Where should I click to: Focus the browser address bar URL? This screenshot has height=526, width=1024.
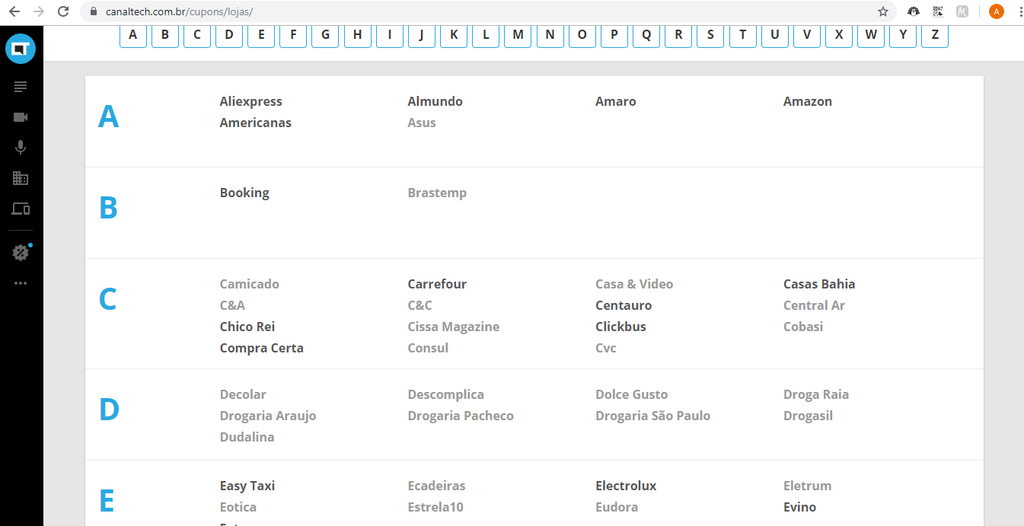tap(488, 11)
